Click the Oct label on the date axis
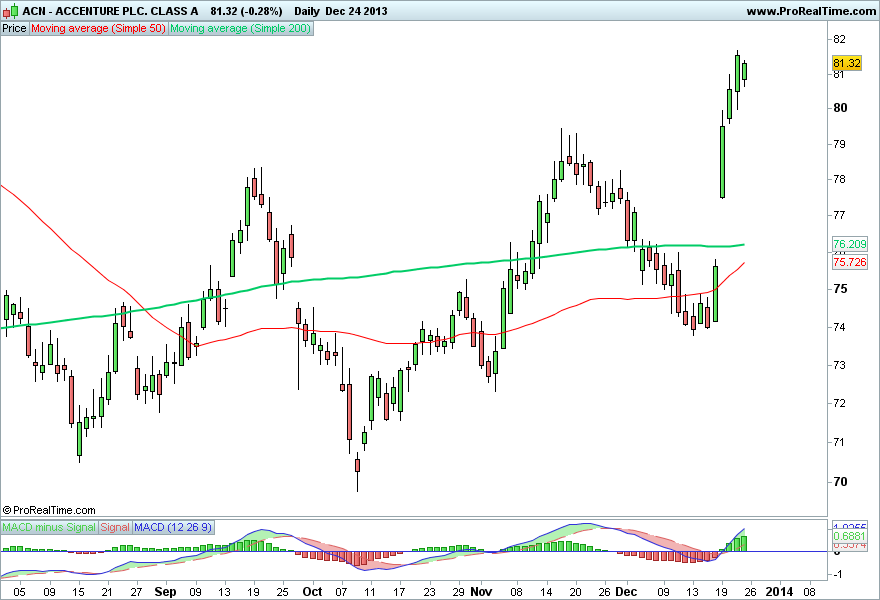The image size is (880, 600). click(312, 592)
